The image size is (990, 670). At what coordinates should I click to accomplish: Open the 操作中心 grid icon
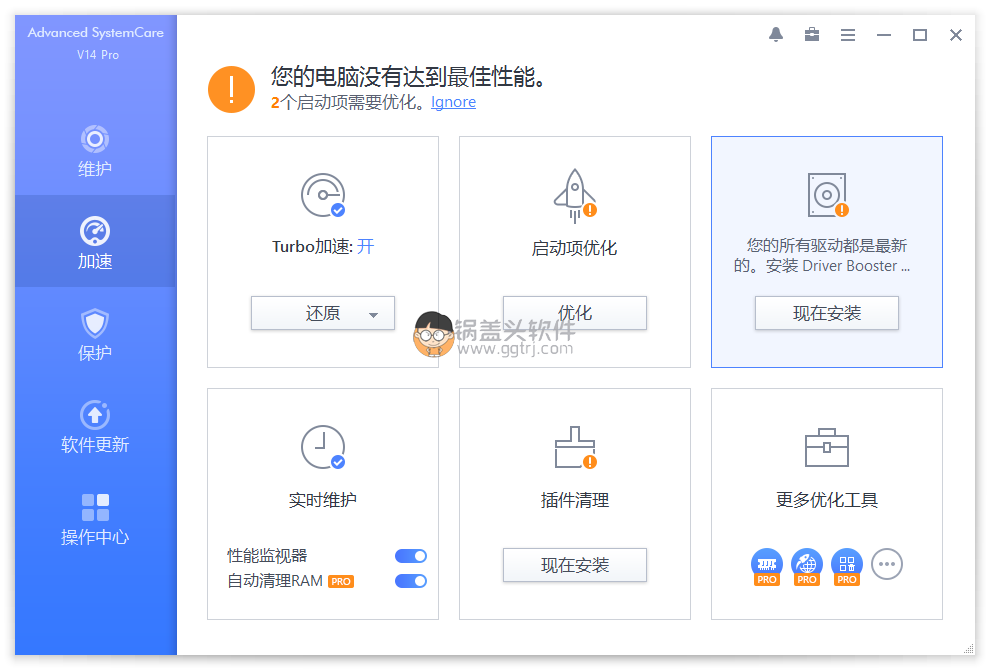(x=95, y=507)
